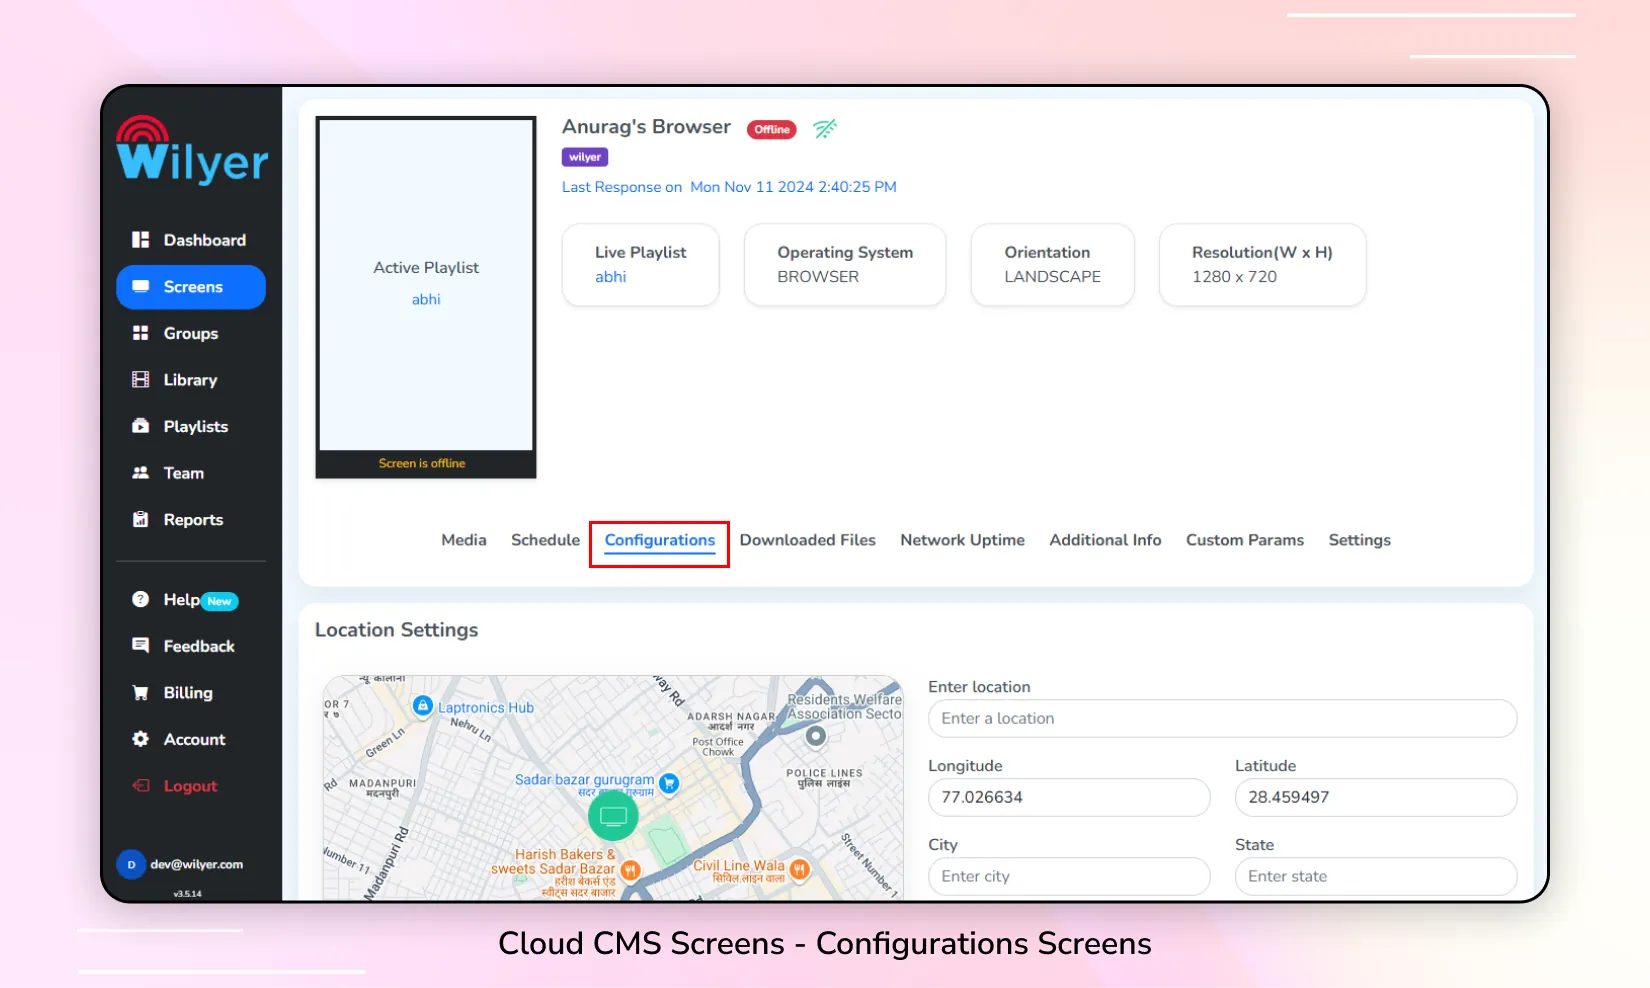Click the Operating System BROWSER card
Image resolution: width=1650 pixels, height=988 pixels.
pyautogui.click(x=845, y=265)
